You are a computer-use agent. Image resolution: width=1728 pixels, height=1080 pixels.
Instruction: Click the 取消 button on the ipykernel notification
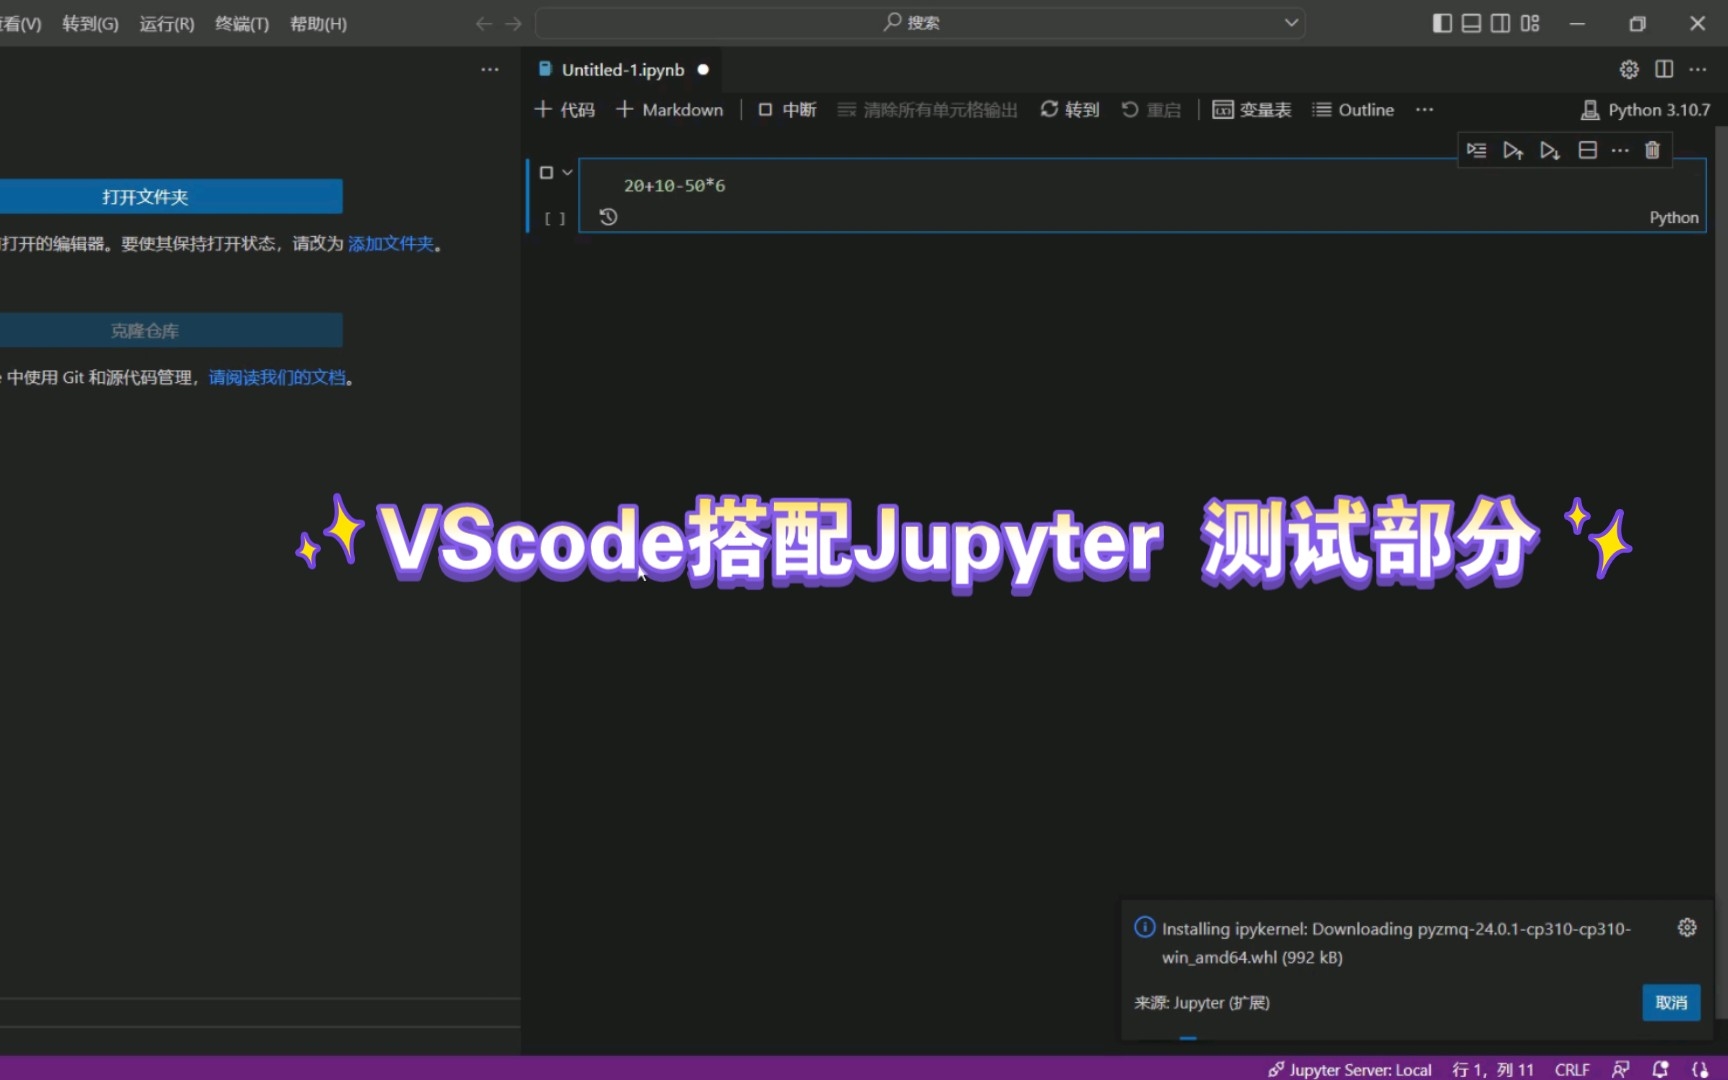pyautogui.click(x=1670, y=1002)
